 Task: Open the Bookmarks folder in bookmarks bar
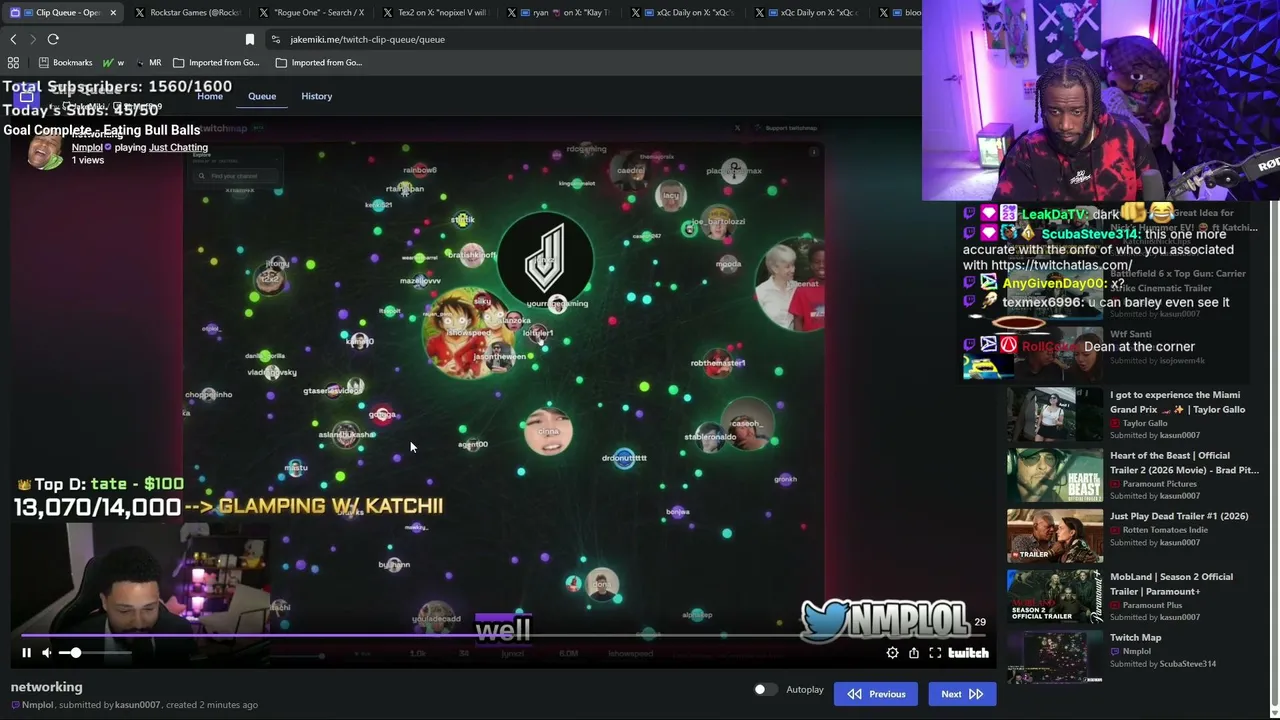click(65, 62)
